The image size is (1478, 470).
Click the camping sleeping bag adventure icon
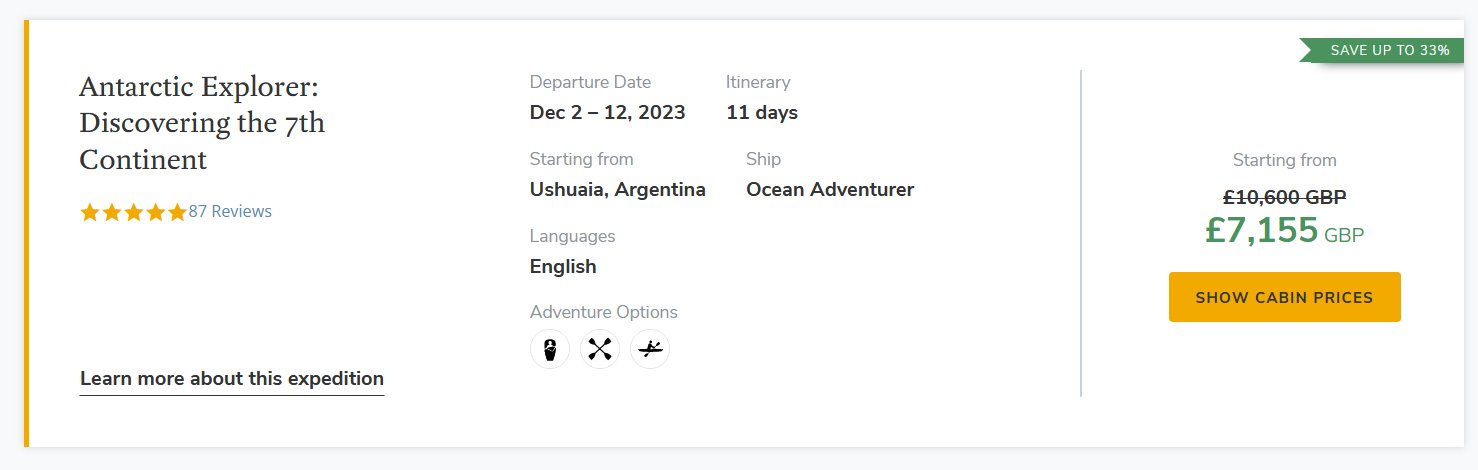(x=549, y=349)
